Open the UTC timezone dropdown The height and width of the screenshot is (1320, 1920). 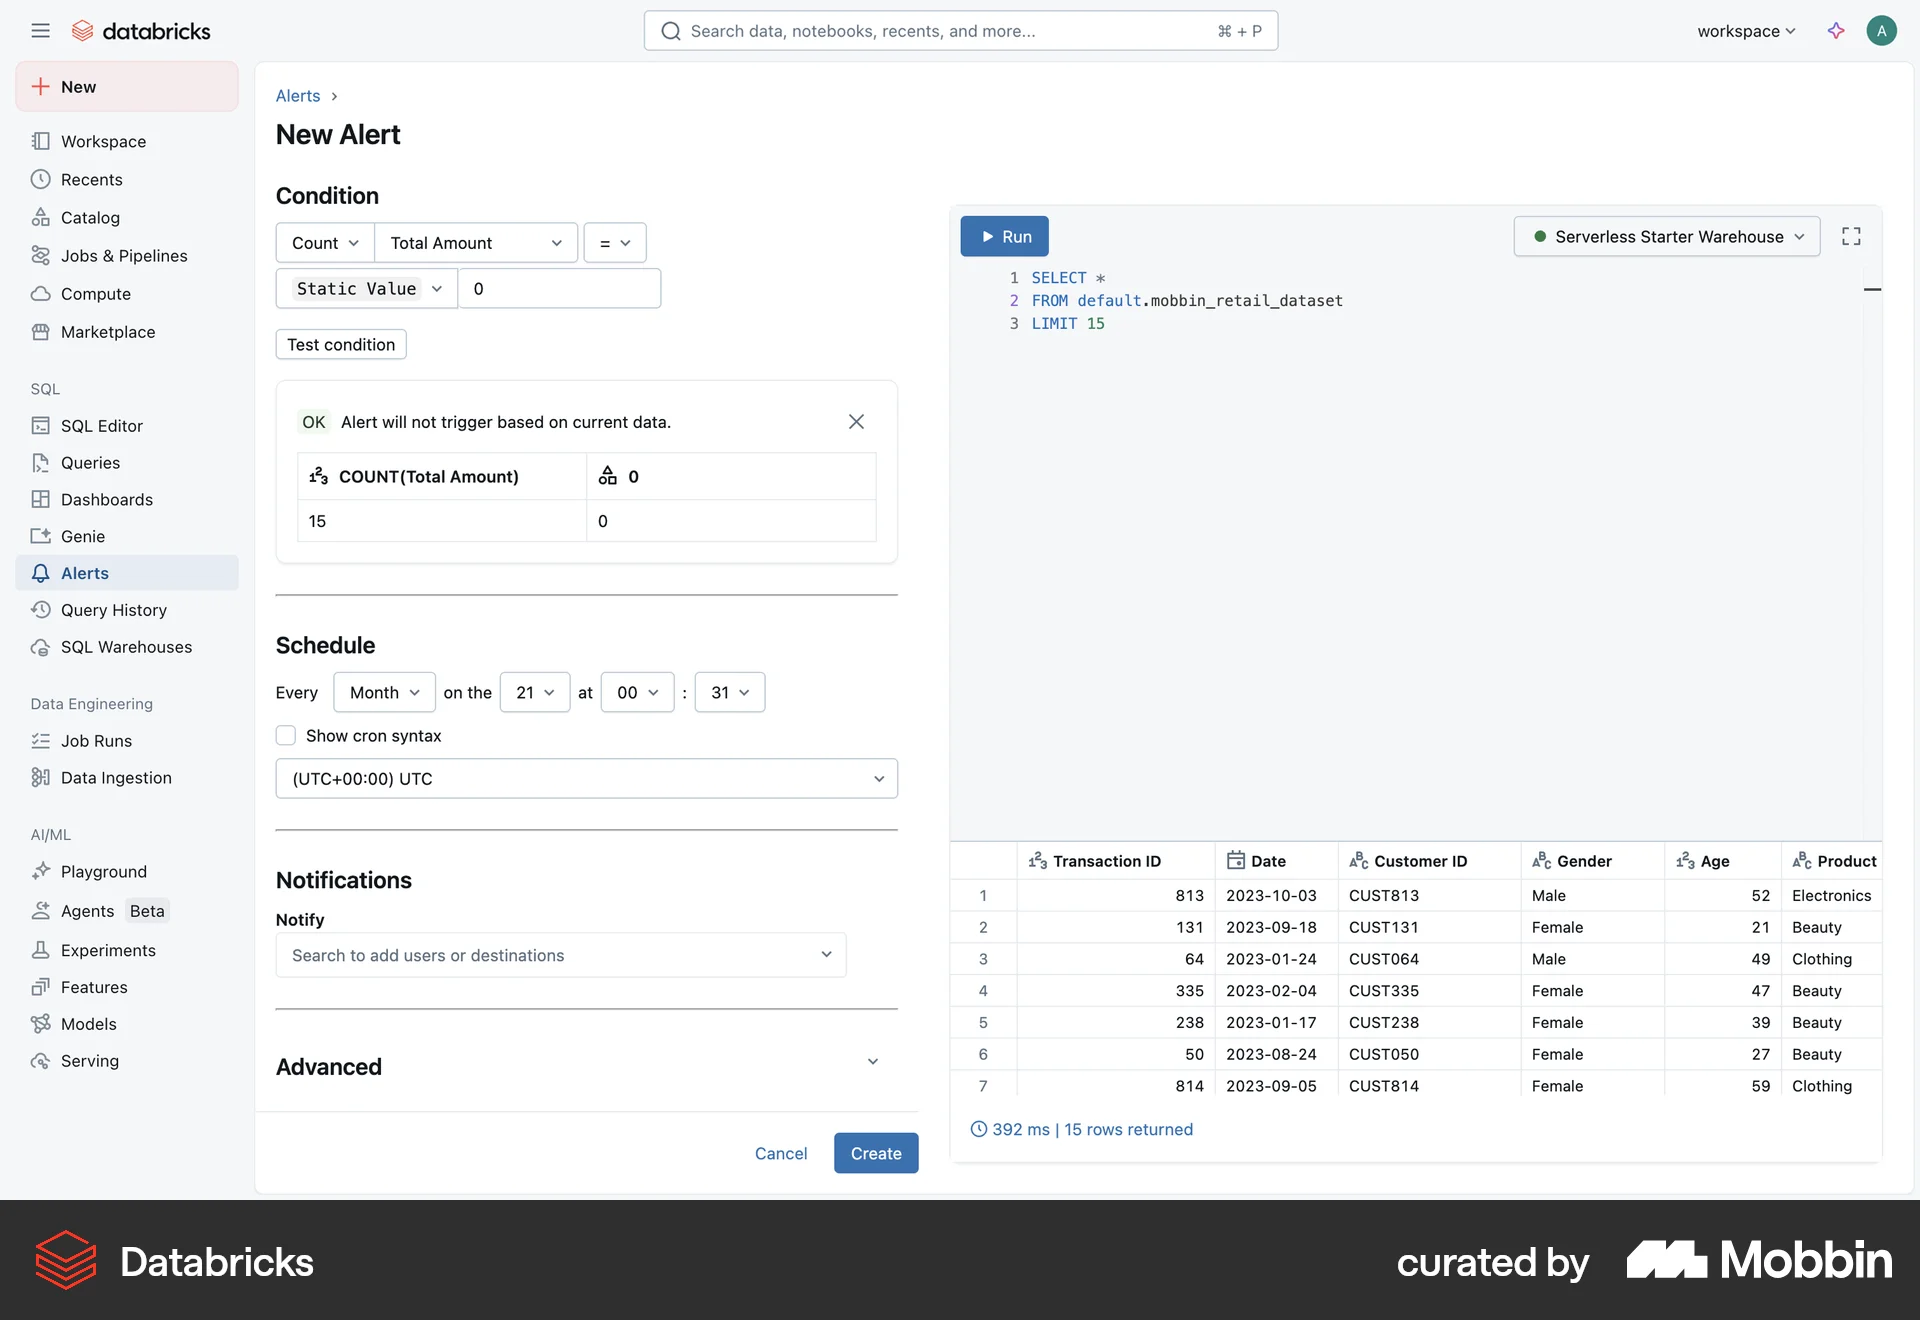click(x=586, y=778)
